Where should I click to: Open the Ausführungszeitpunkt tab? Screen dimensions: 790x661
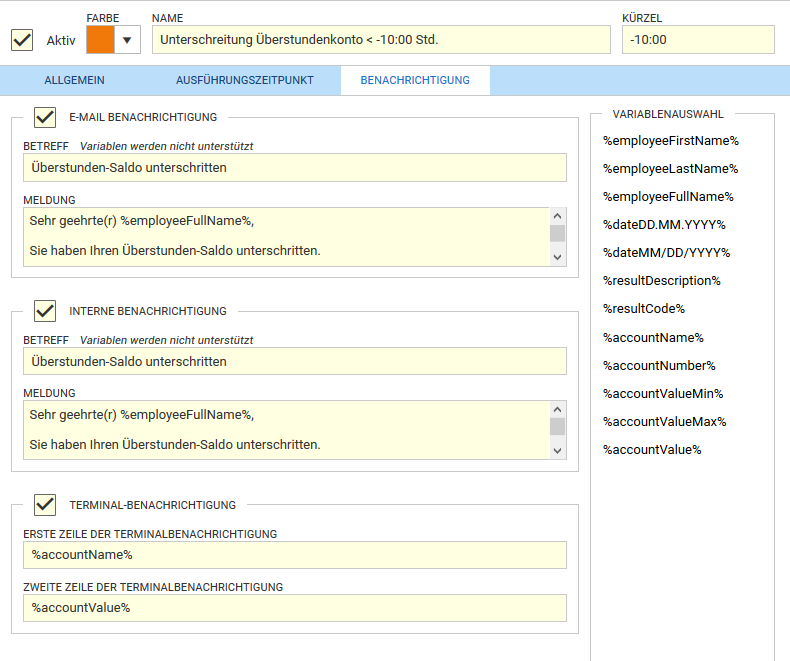click(245, 80)
